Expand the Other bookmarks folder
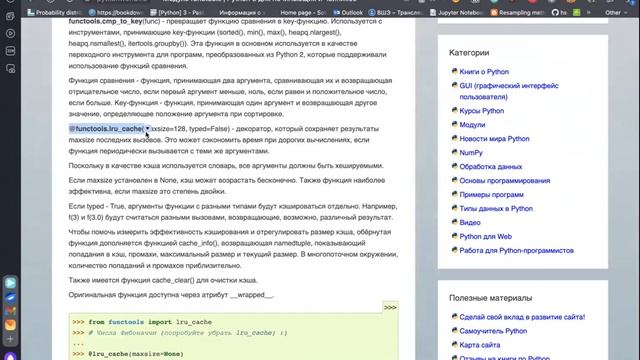The image size is (640, 360). 616,13
